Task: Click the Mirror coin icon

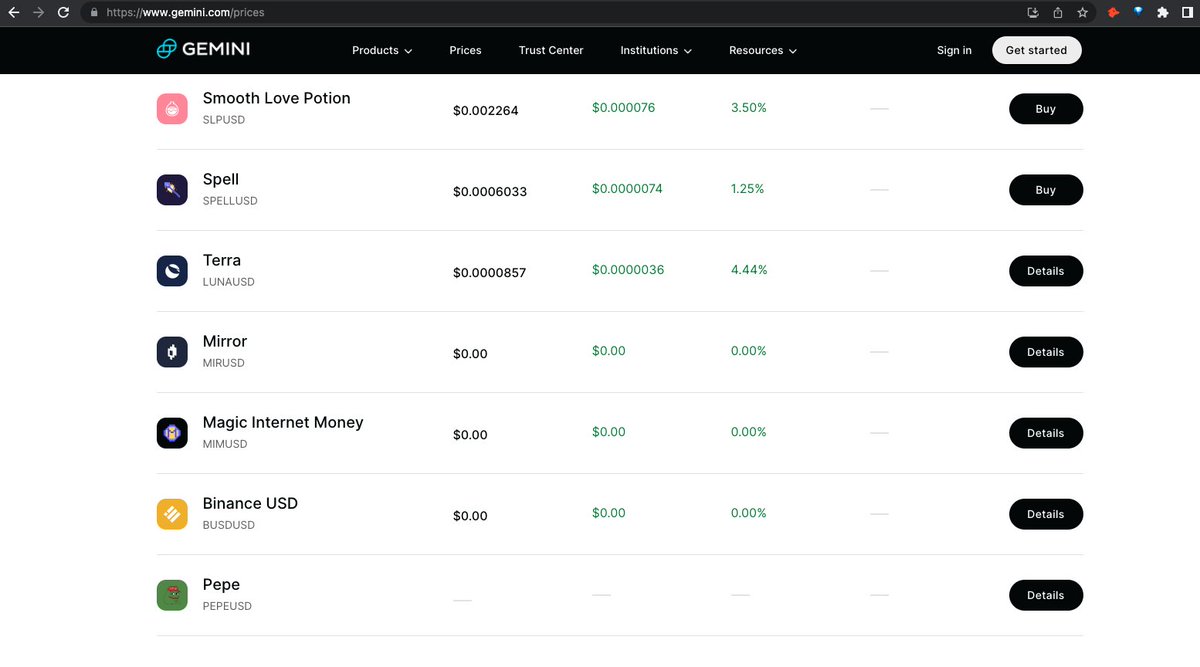Action: (x=172, y=352)
